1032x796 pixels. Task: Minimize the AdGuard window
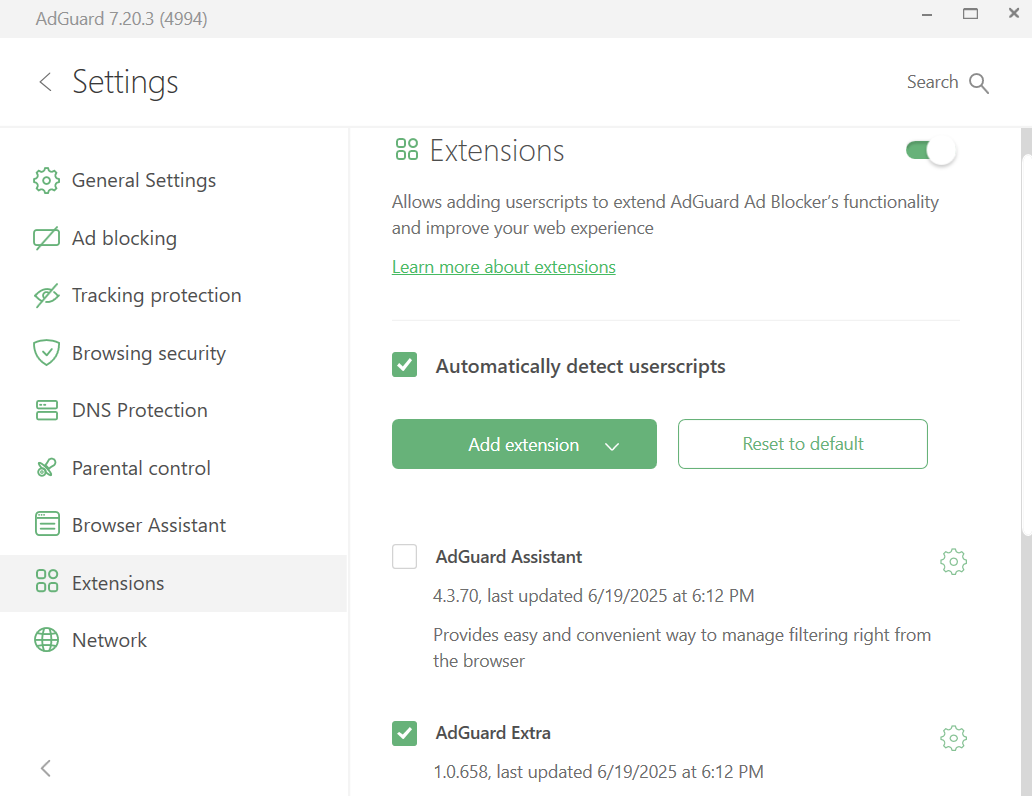coord(927,14)
